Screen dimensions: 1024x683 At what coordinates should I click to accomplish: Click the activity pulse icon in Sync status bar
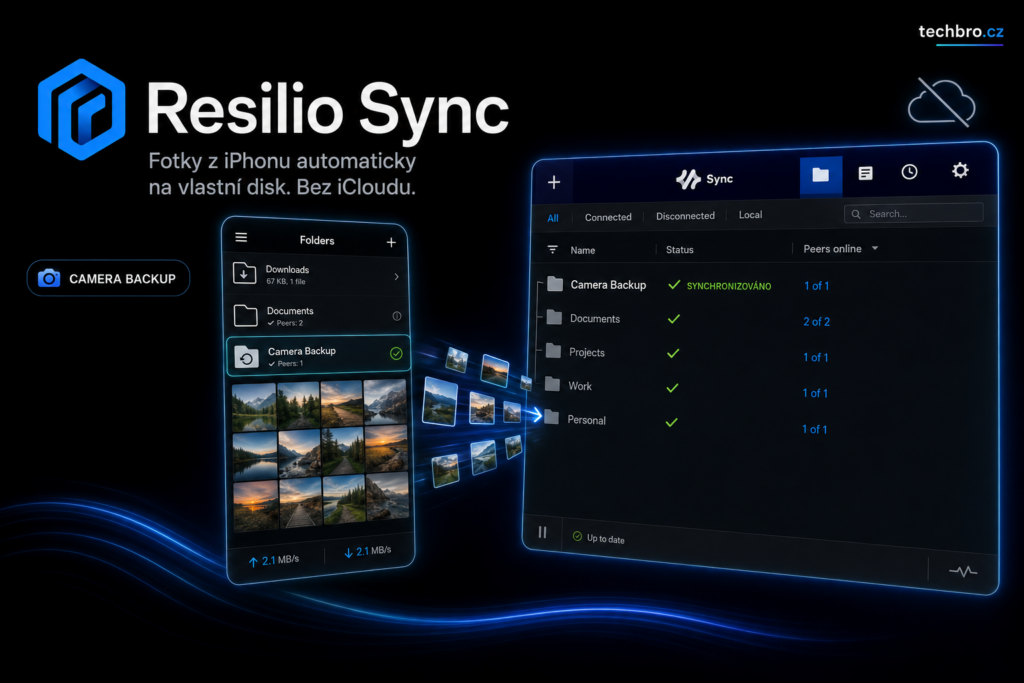[963, 571]
